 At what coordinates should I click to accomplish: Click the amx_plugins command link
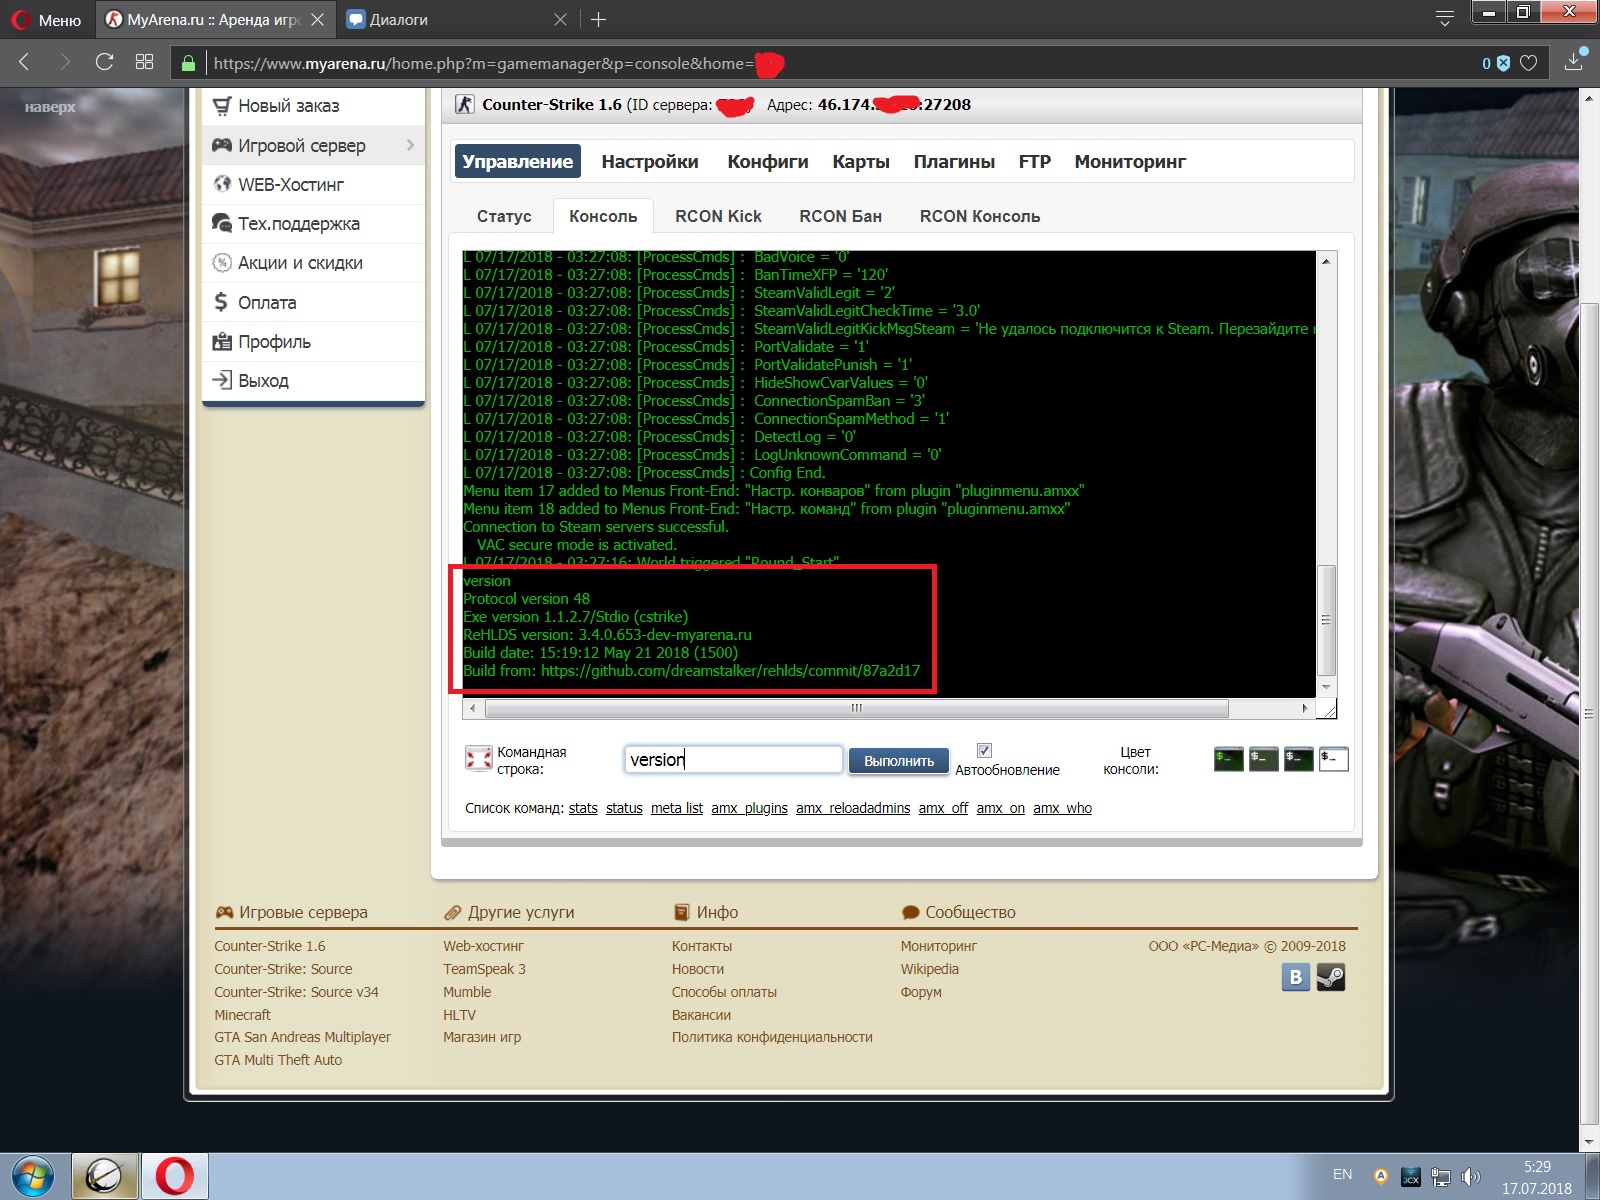[x=749, y=808]
